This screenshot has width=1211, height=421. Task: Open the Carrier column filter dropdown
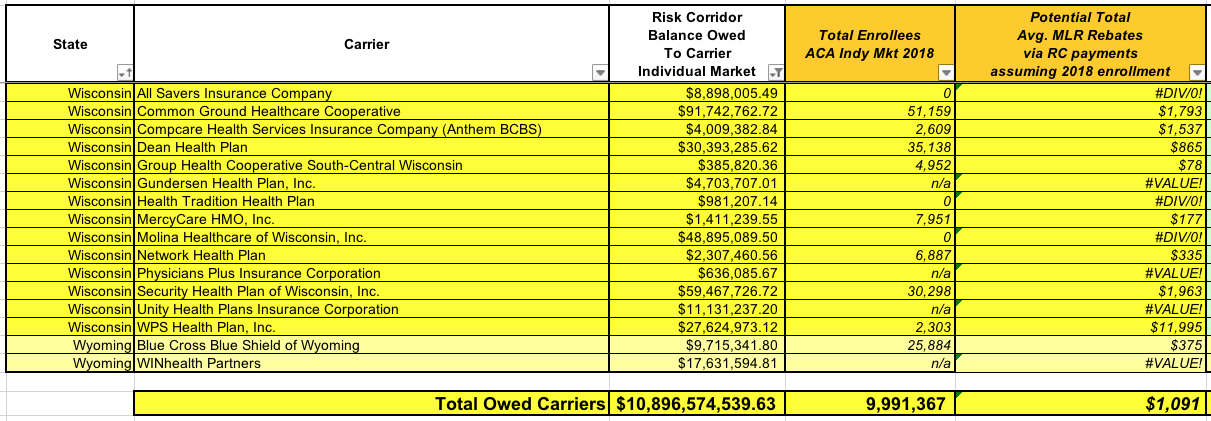[x=599, y=73]
